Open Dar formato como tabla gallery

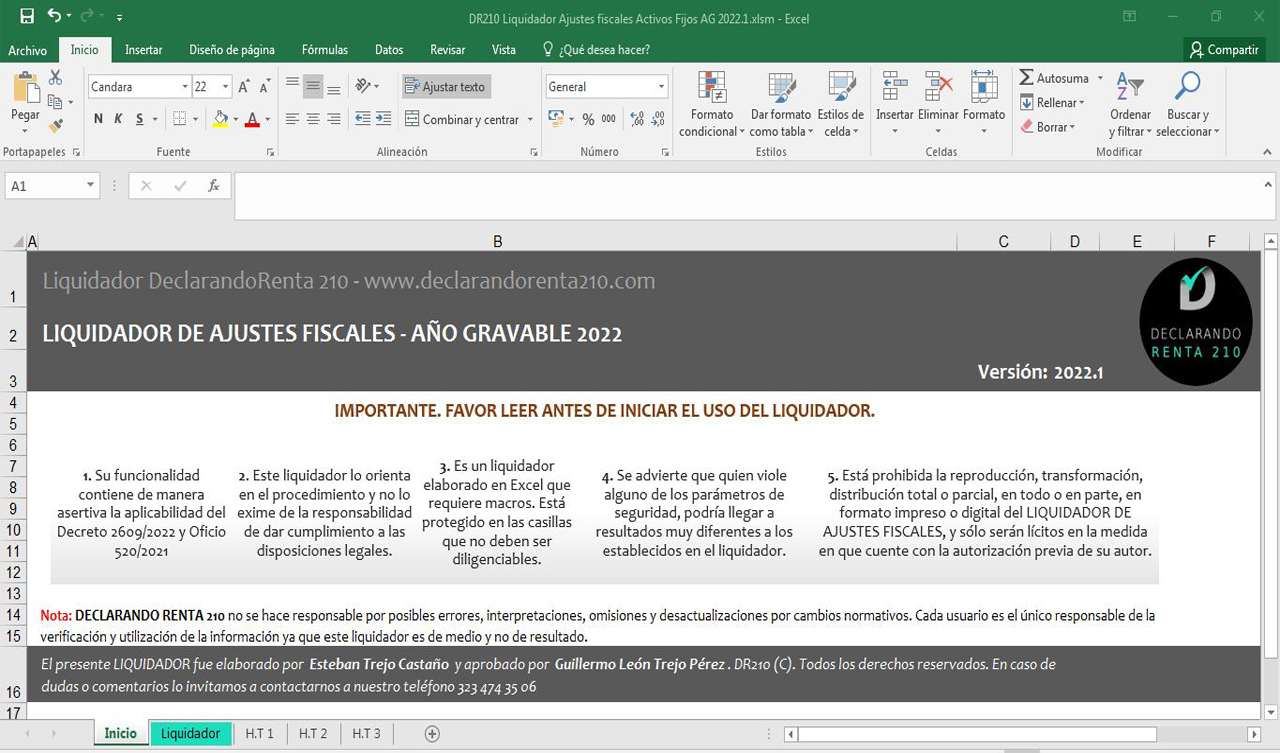[x=781, y=105]
